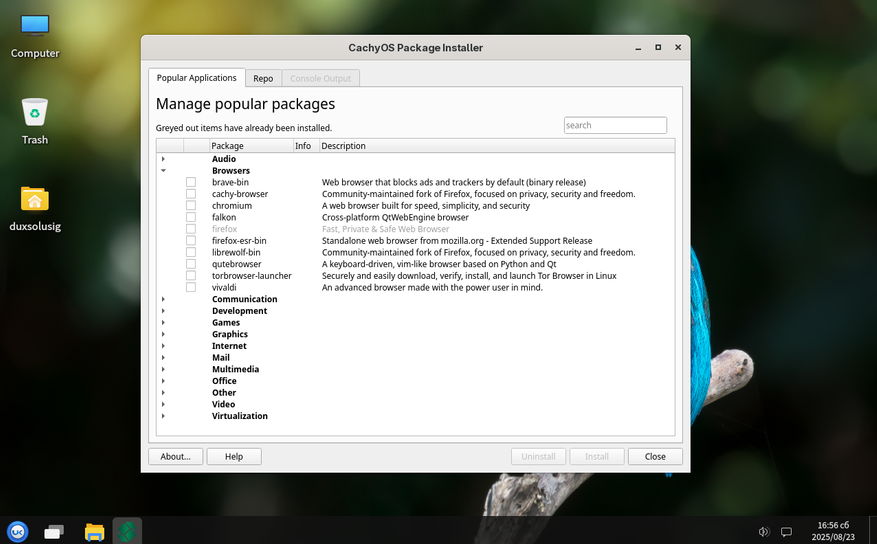Image resolution: width=877 pixels, height=544 pixels.
Task: Check the chromium package box
Action: [x=191, y=206]
